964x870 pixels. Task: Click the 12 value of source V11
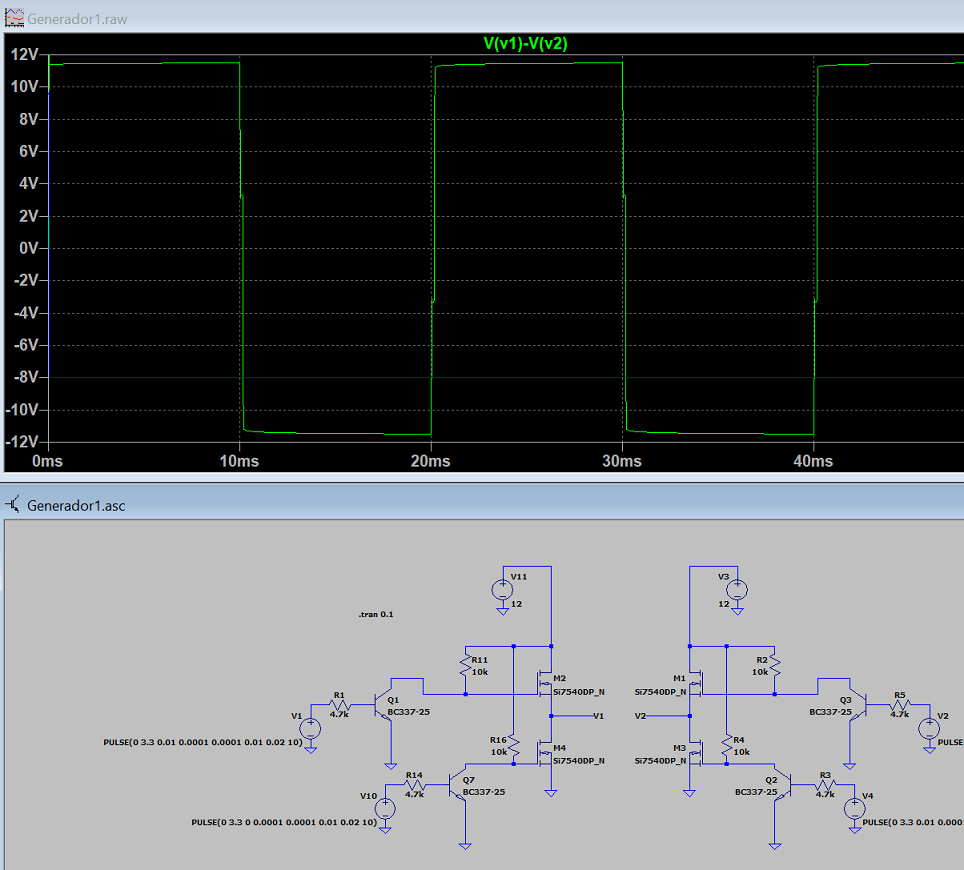[x=516, y=604]
